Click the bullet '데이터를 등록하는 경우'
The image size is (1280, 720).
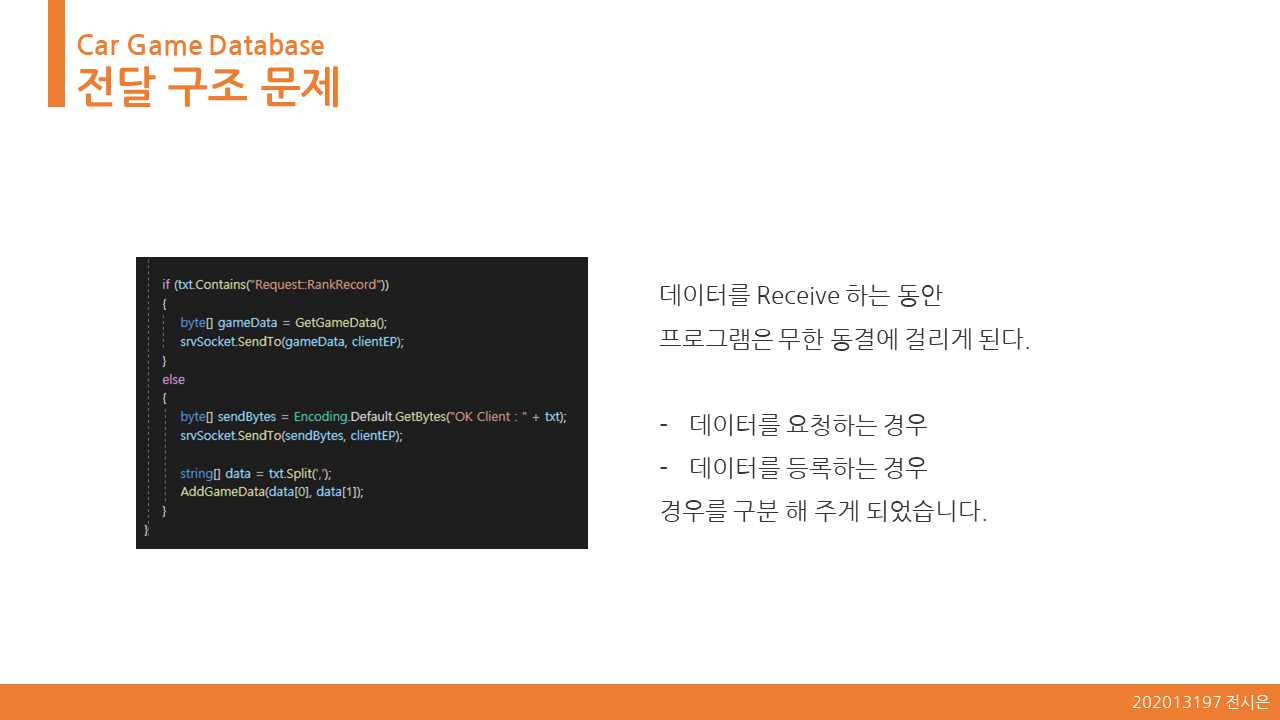point(808,468)
